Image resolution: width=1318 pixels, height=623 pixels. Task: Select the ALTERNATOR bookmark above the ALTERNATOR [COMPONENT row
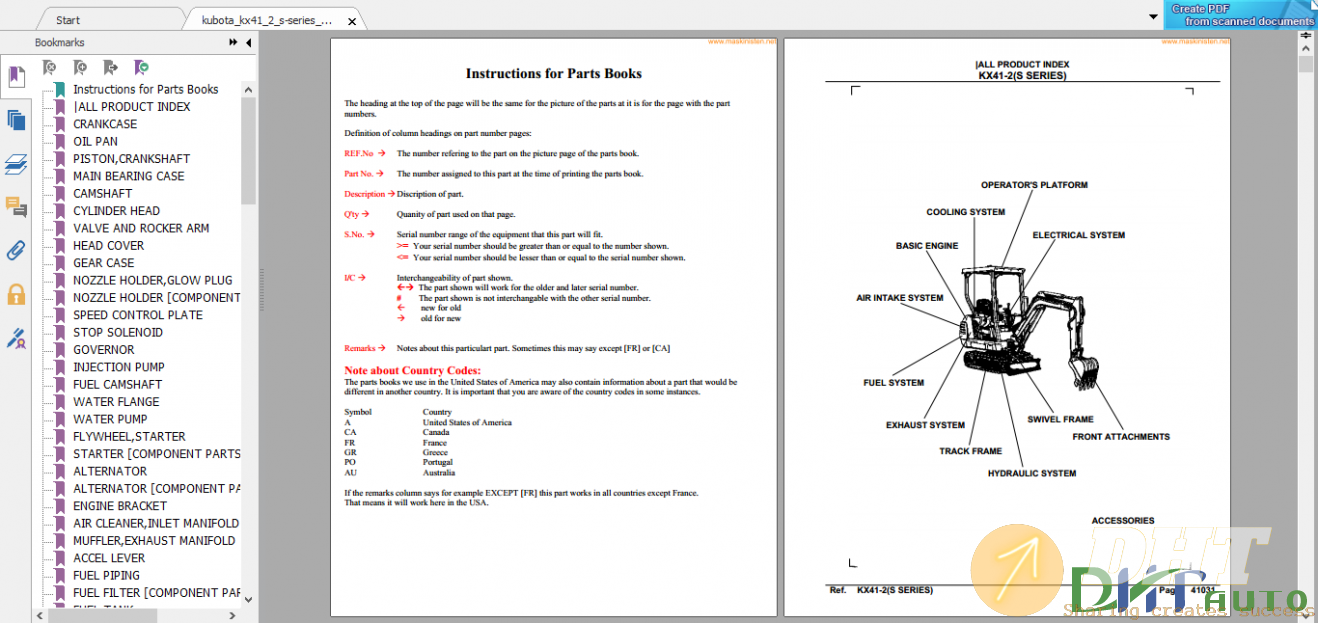point(109,471)
